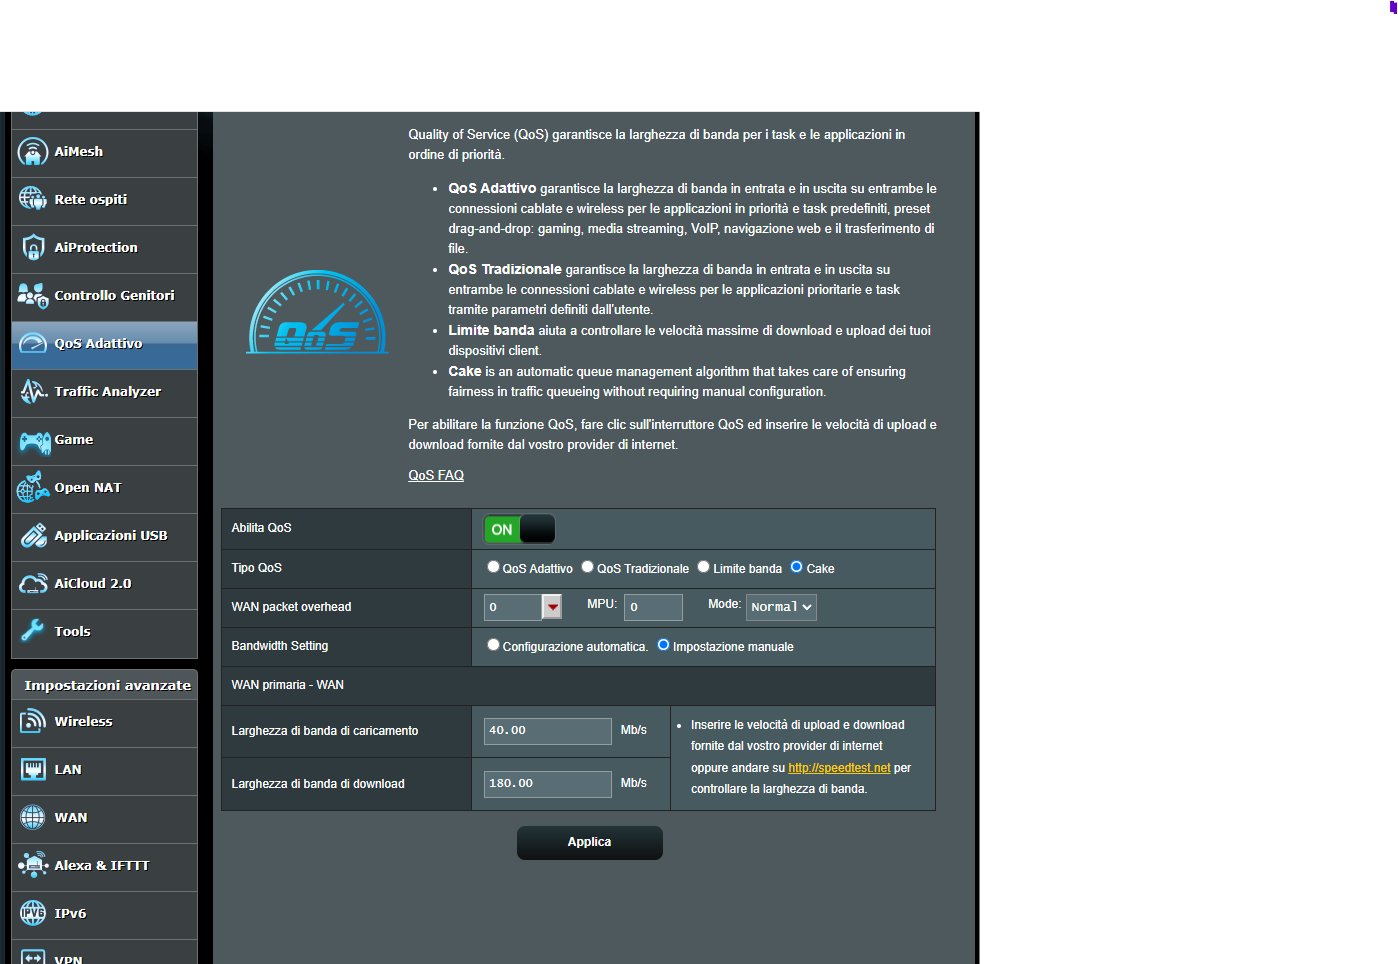The width and height of the screenshot is (1398, 964).
Task: Open AiMesh via its sidebar icon
Action: coord(33,152)
